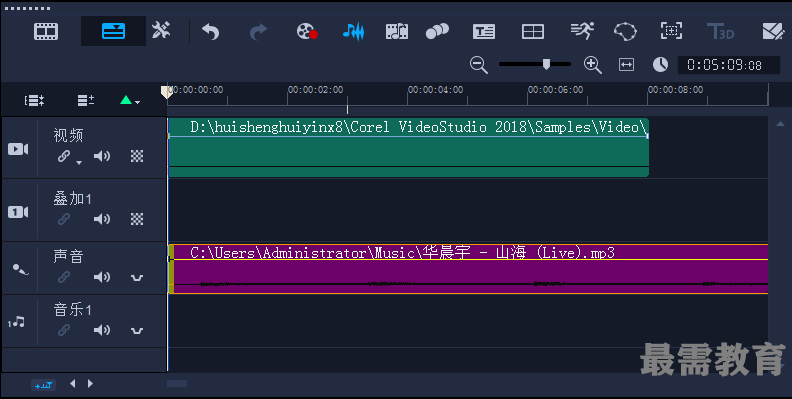Click 00:00:08:00 on the time ruler
The height and width of the screenshot is (399, 792).
click(675, 90)
